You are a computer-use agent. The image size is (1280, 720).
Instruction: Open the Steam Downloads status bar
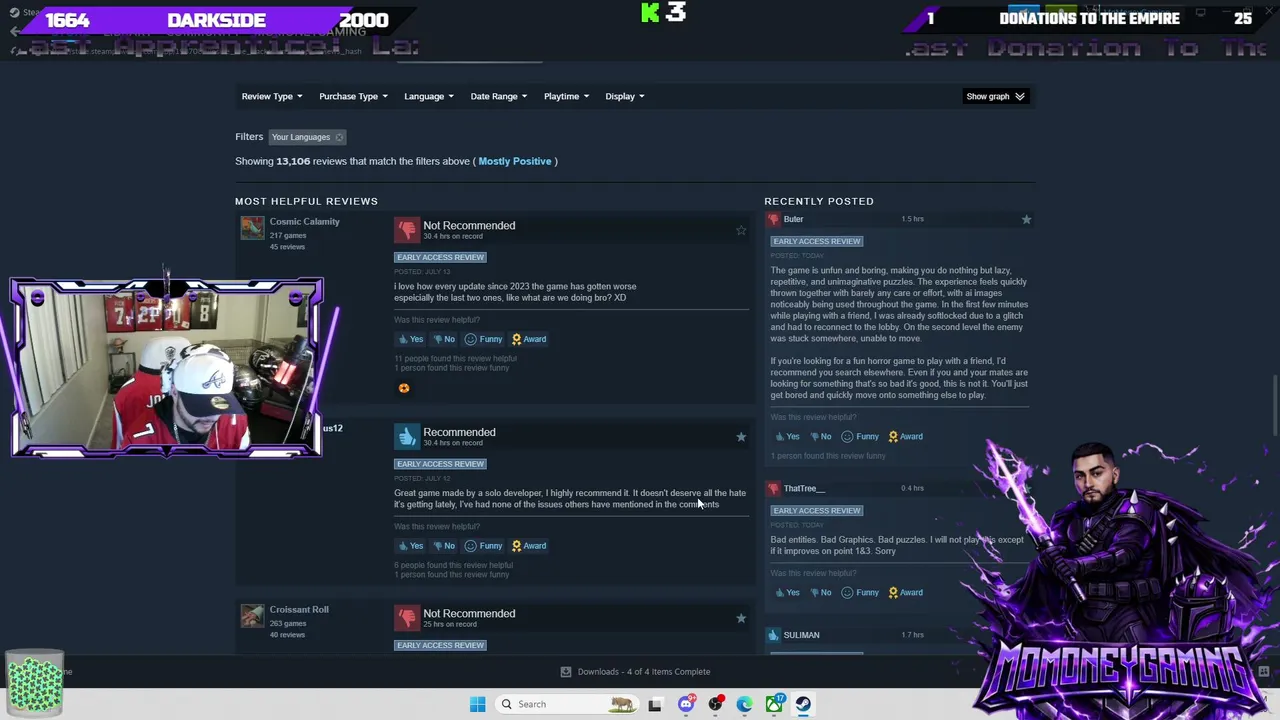[x=635, y=672]
